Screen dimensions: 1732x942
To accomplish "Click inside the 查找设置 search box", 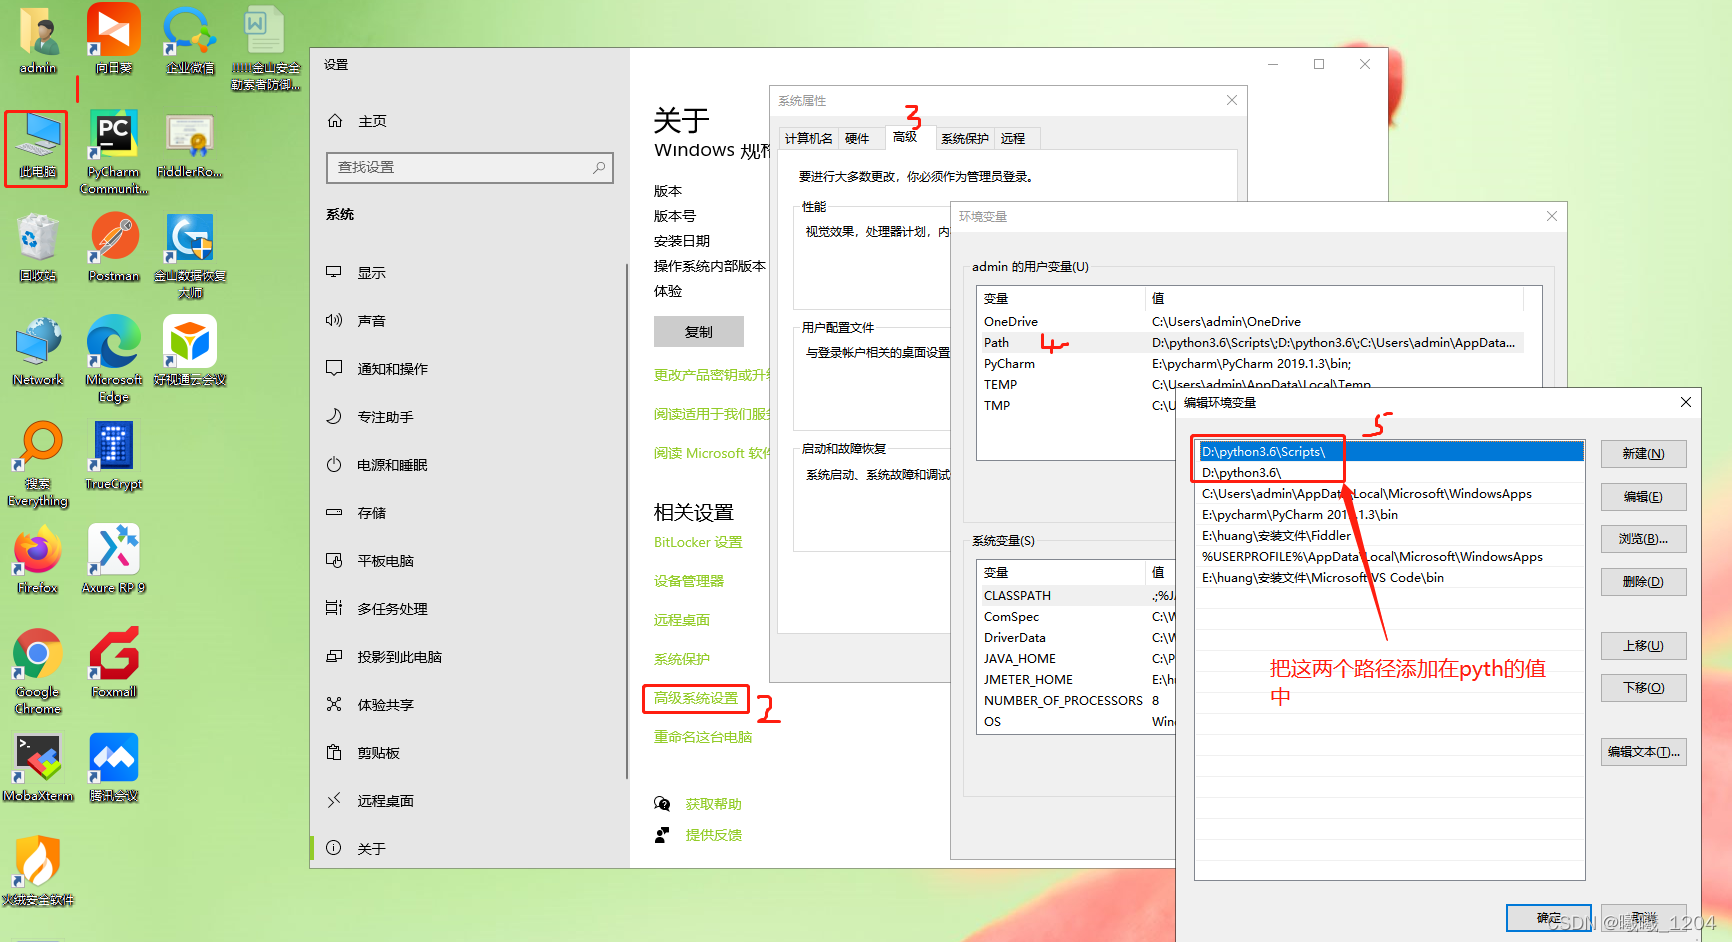I will pyautogui.click(x=469, y=167).
